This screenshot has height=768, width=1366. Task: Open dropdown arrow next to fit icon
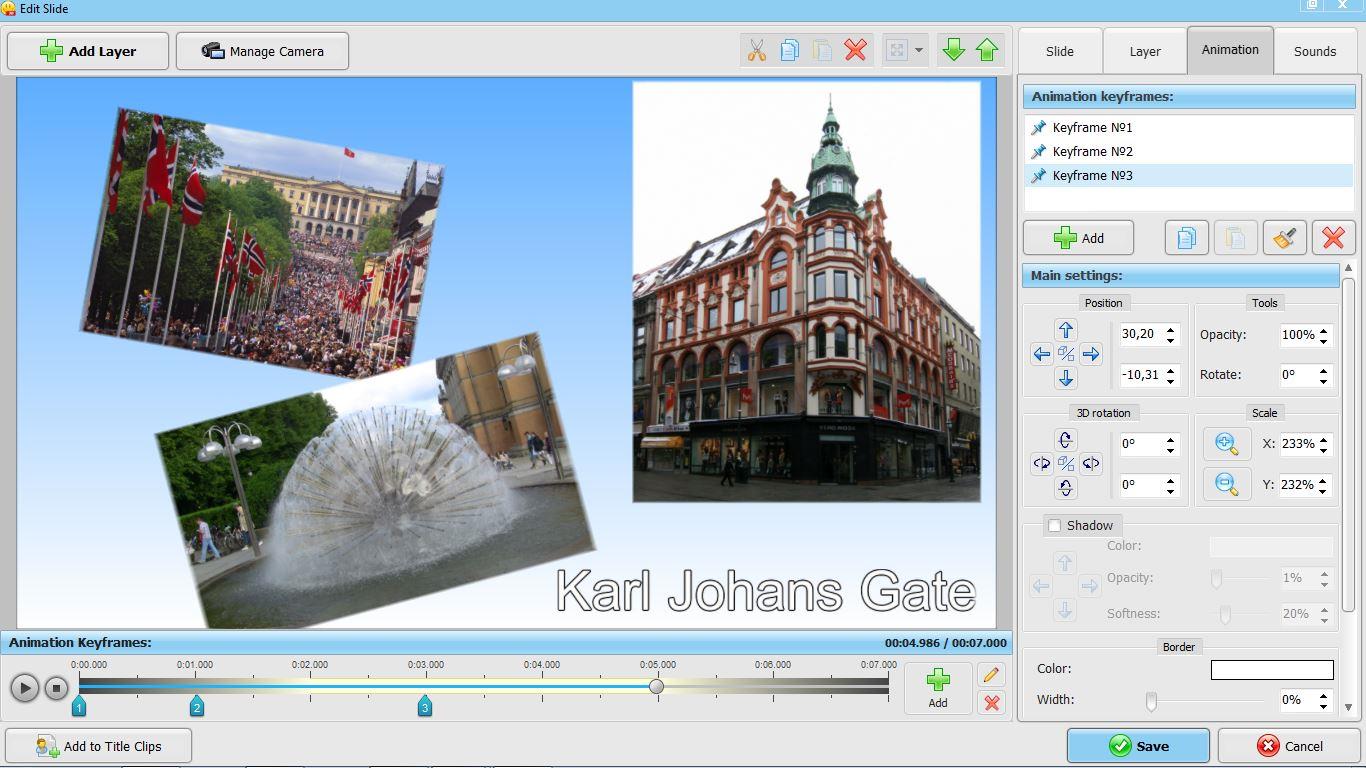coord(918,50)
